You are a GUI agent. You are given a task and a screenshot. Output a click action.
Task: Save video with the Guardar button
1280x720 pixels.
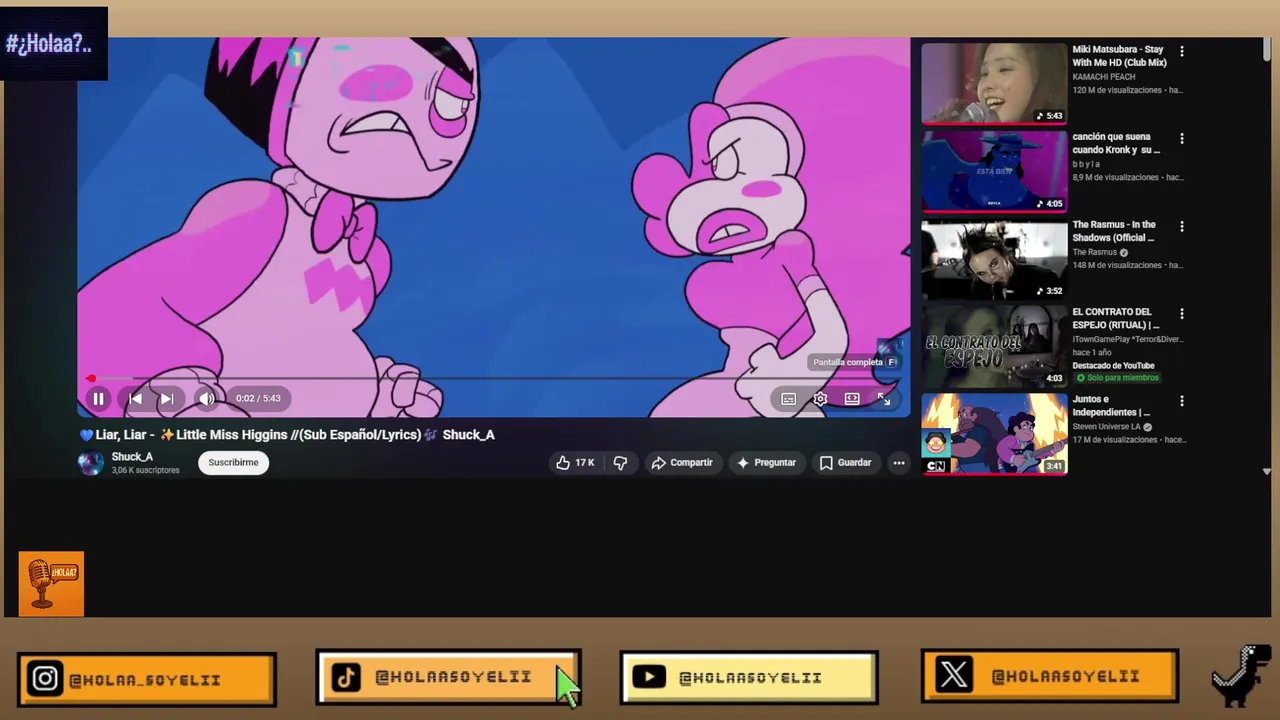tap(845, 462)
